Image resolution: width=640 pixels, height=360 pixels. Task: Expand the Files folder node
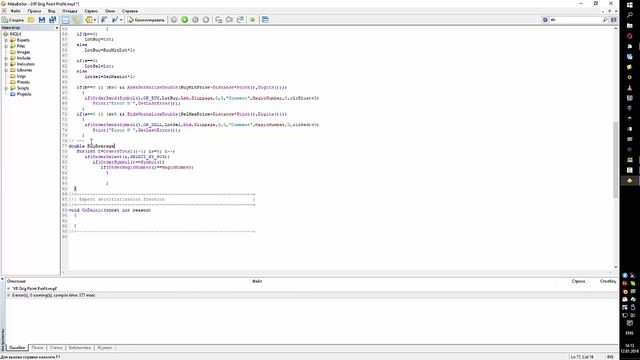pyautogui.click(x=6, y=46)
